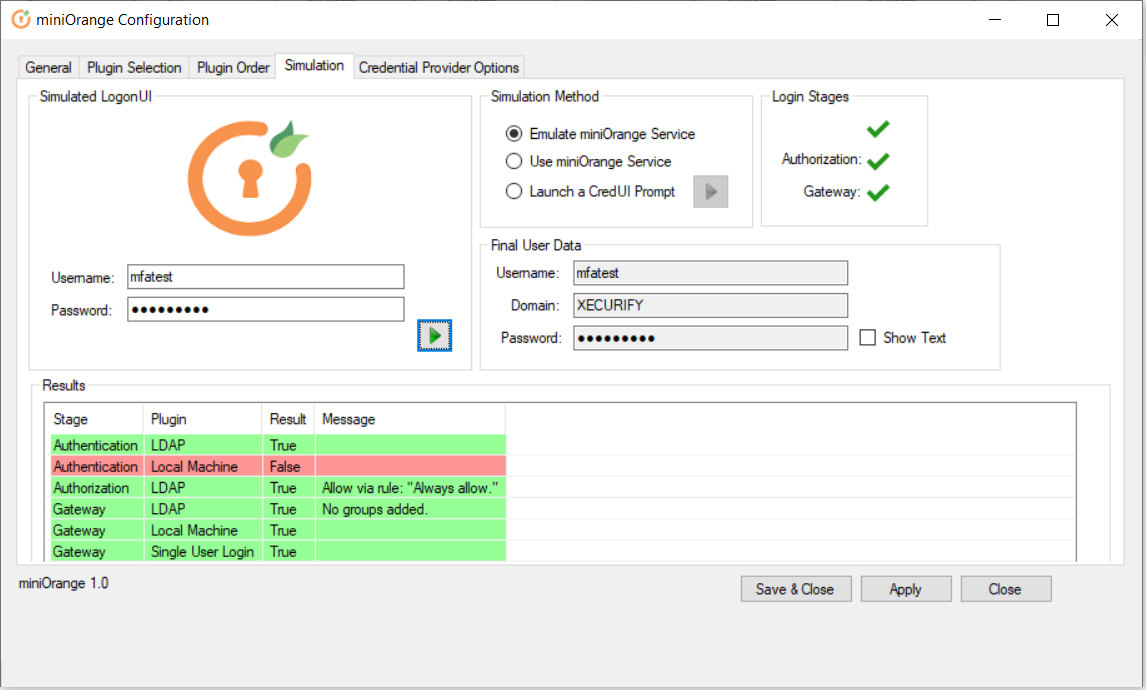1146x690 pixels.
Task: Click the Message column header
Action: (410, 420)
